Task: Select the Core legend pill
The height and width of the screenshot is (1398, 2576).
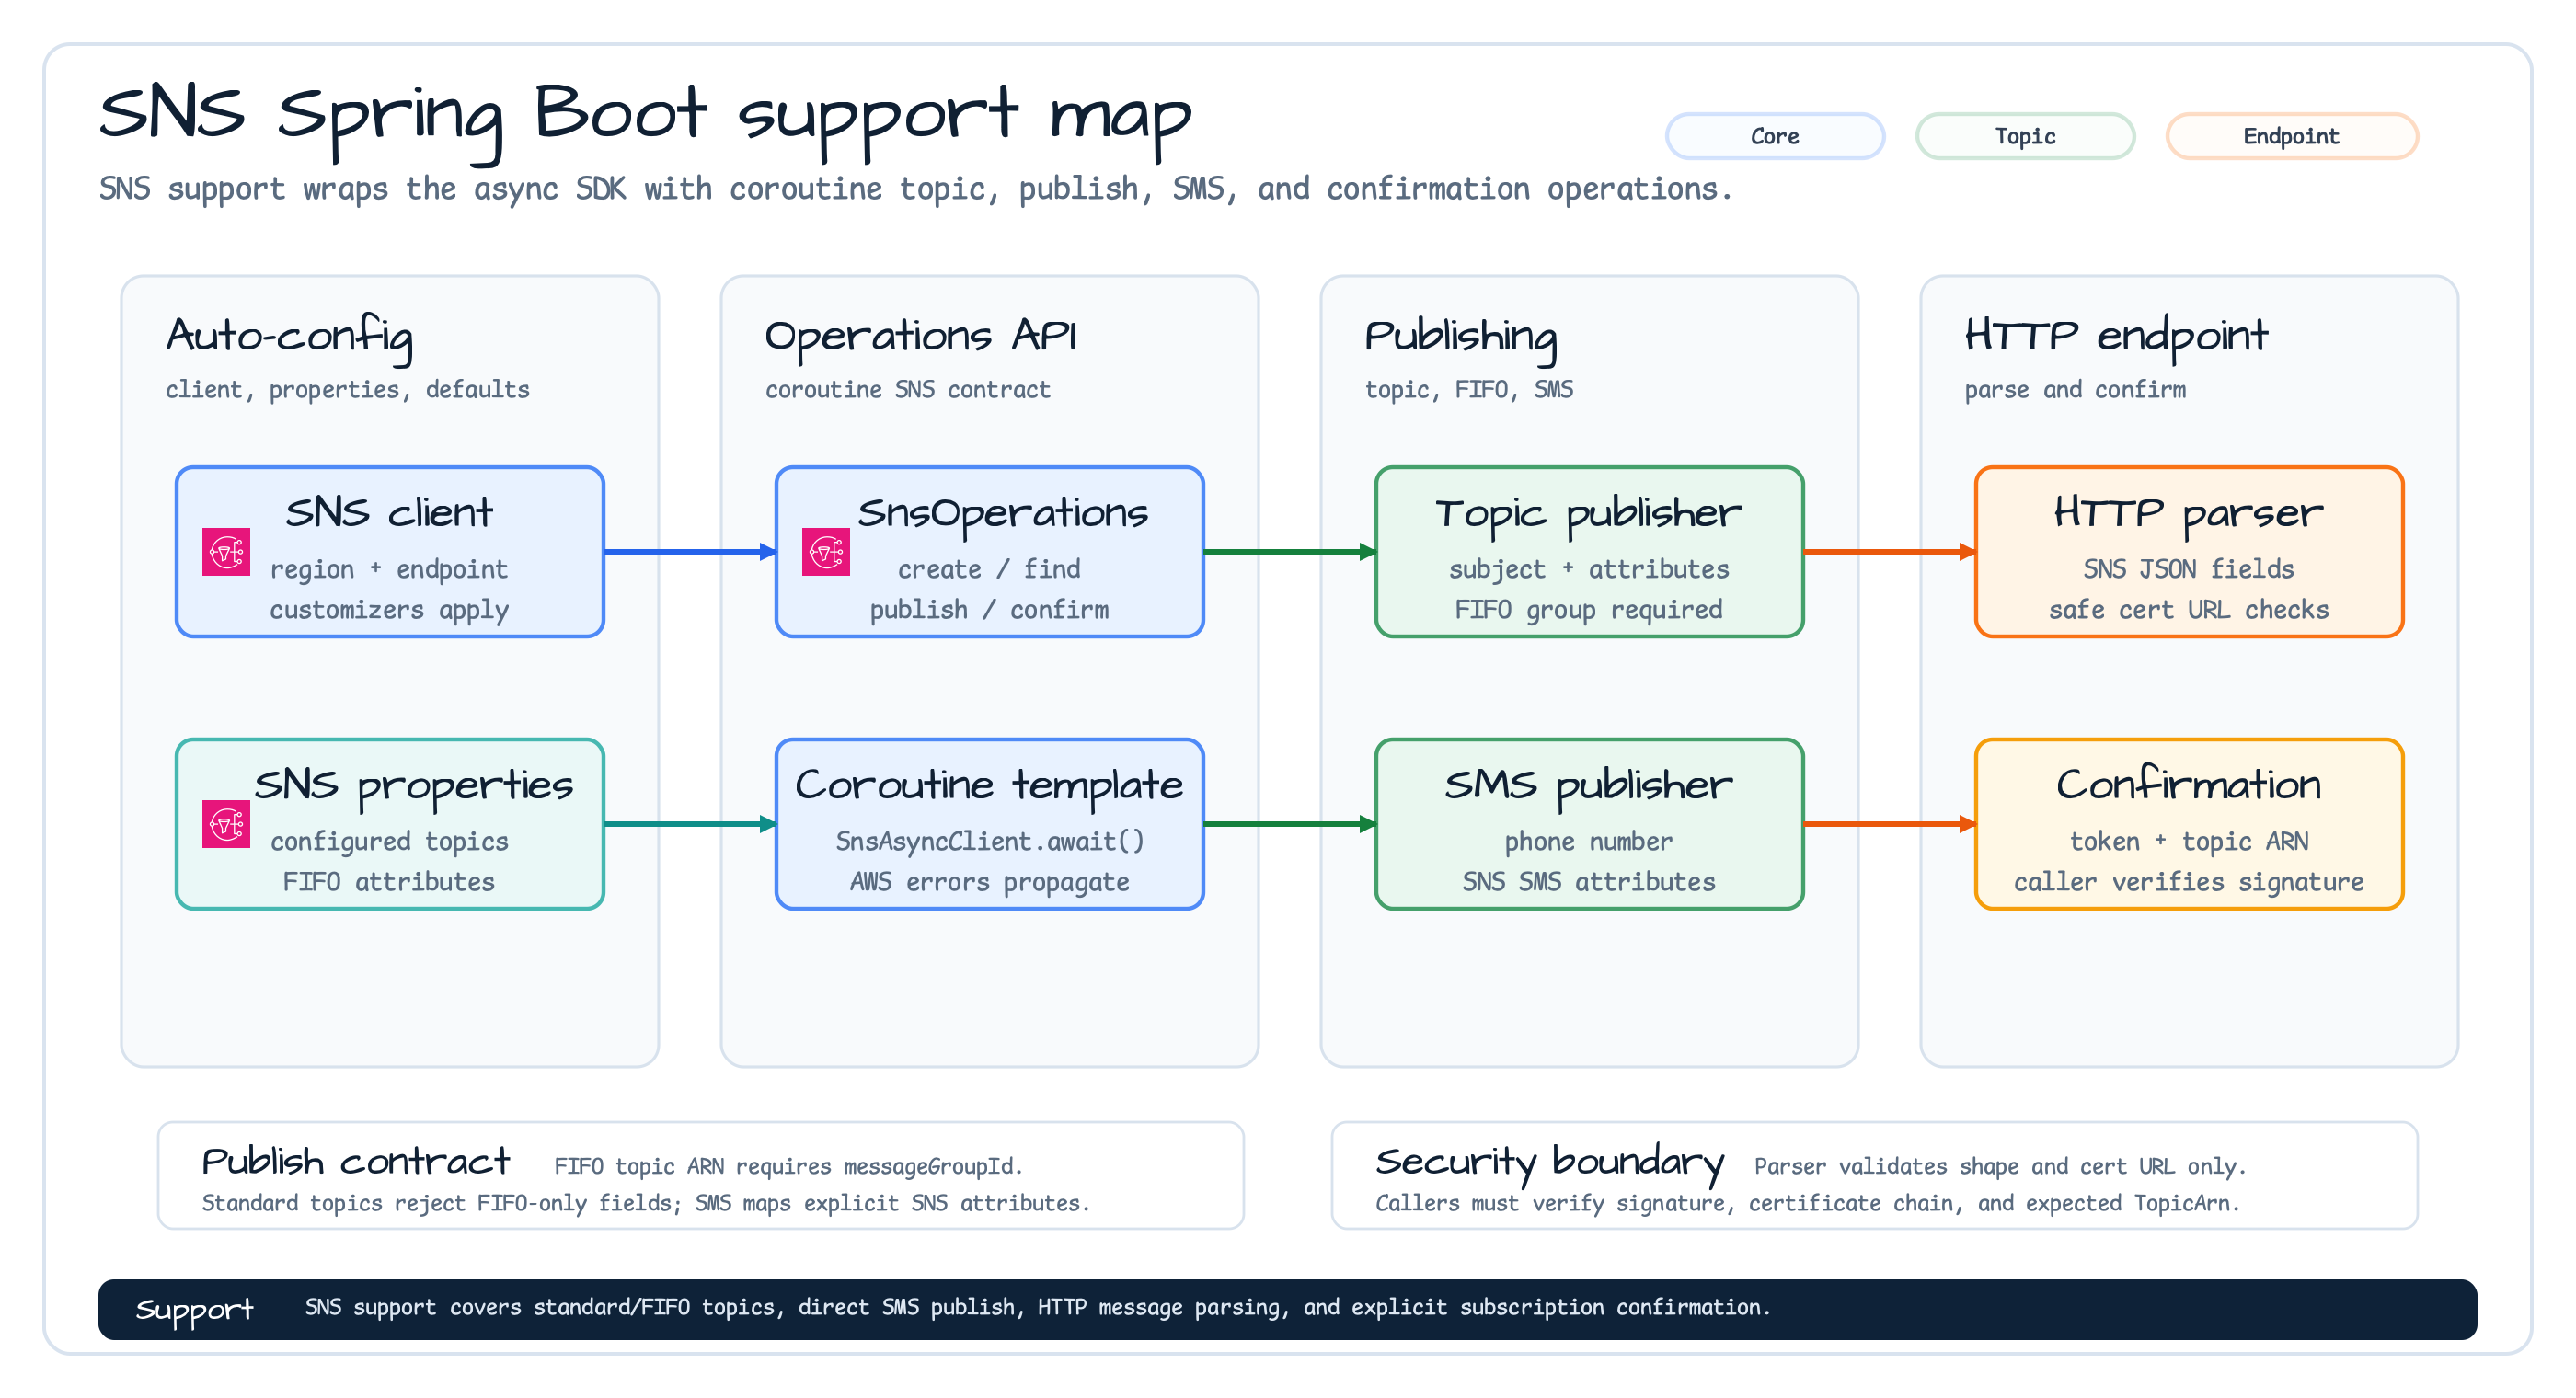Action: click(x=1775, y=136)
